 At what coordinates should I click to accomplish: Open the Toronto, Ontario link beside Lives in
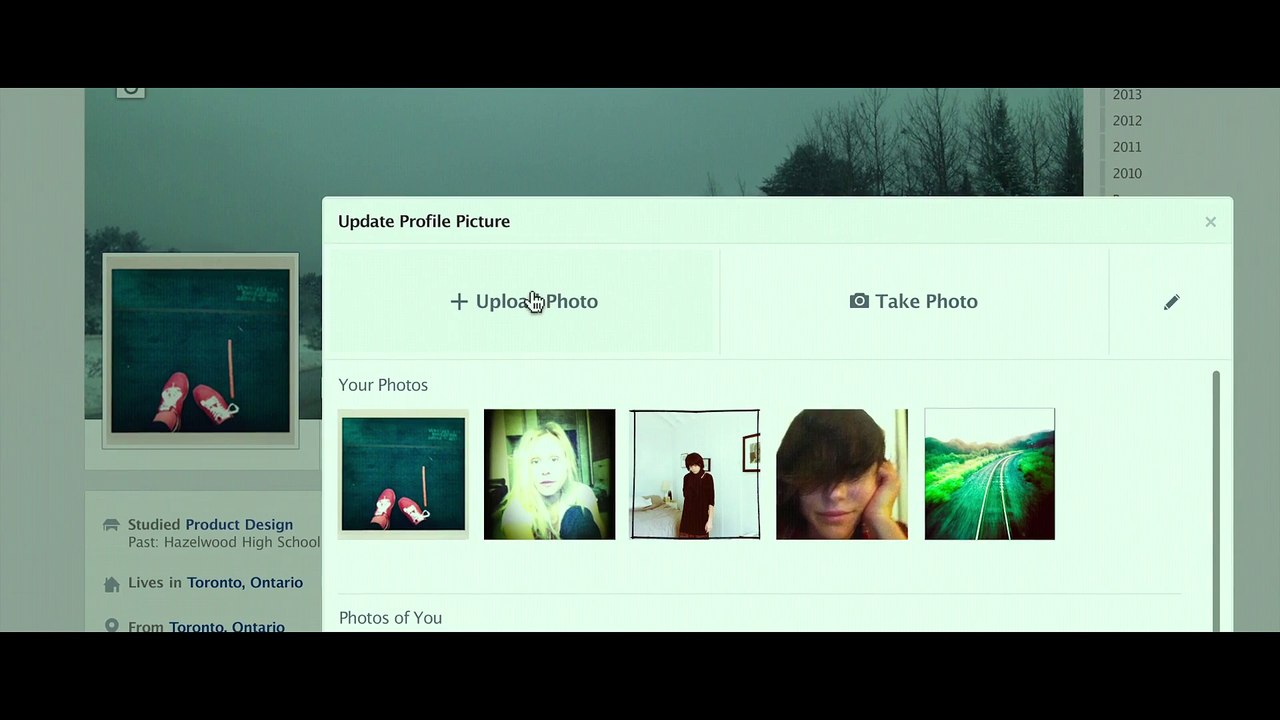click(x=245, y=583)
